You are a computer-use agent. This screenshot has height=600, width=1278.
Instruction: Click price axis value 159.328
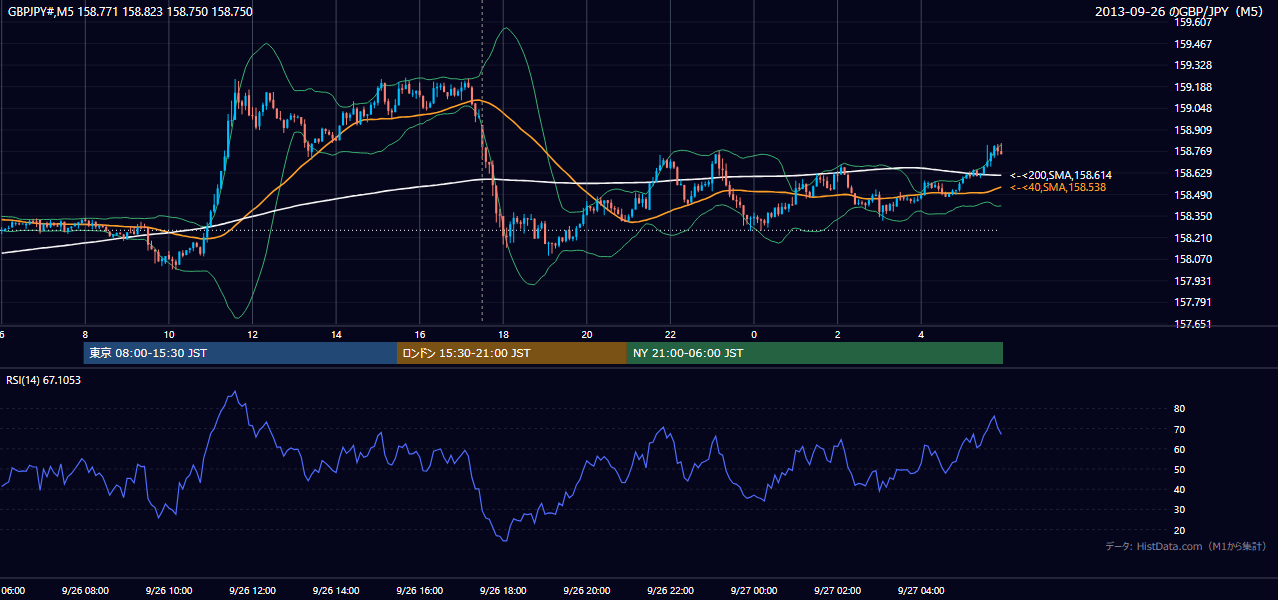[1193, 66]
